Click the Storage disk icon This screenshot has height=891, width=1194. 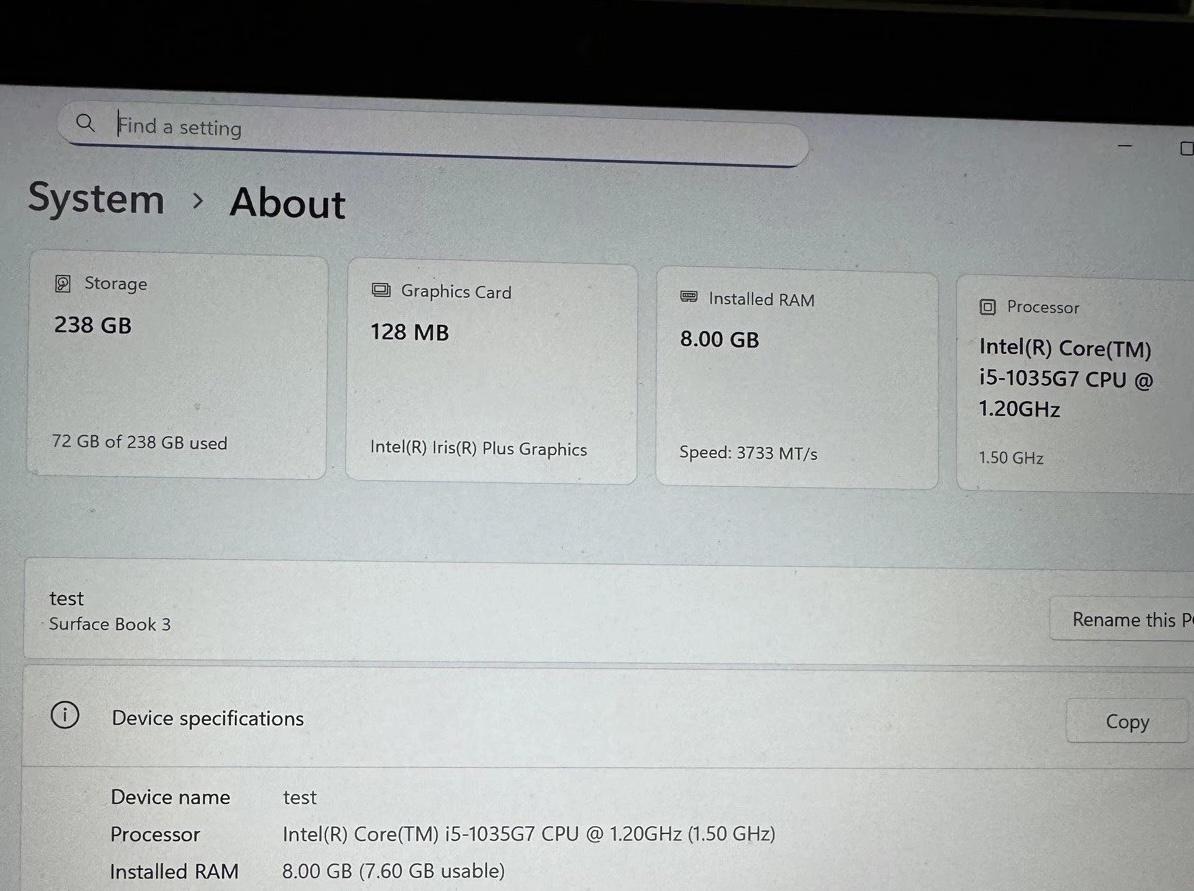click(62, 284)
